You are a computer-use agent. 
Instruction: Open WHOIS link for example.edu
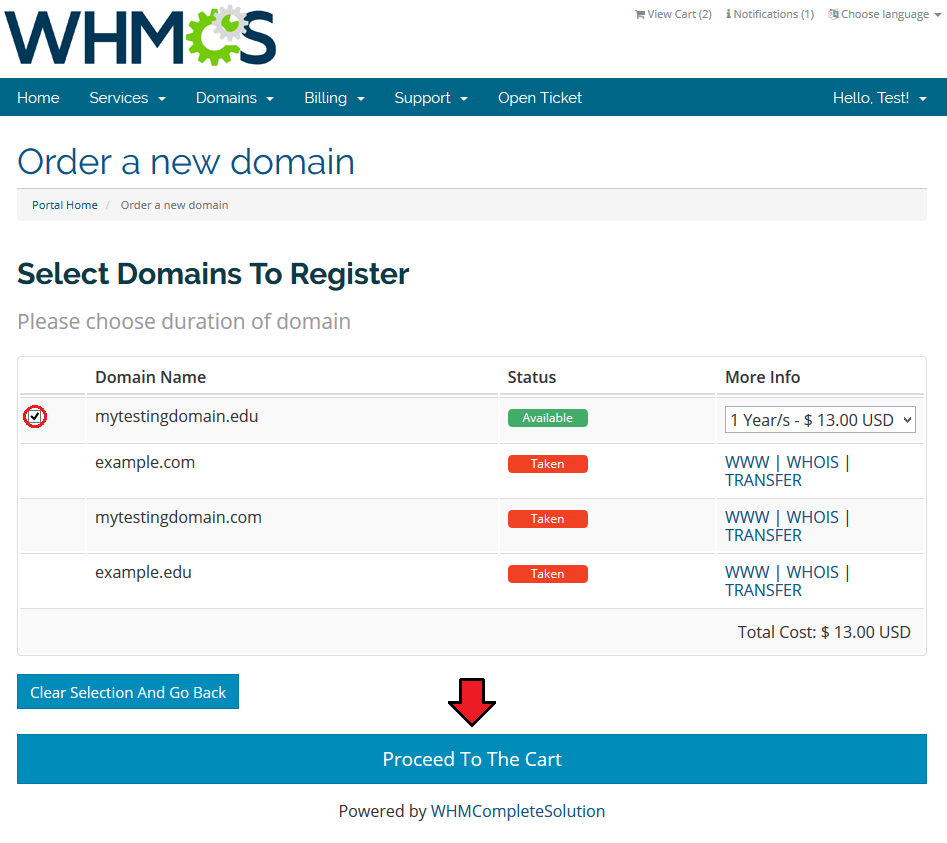point(812,572)
